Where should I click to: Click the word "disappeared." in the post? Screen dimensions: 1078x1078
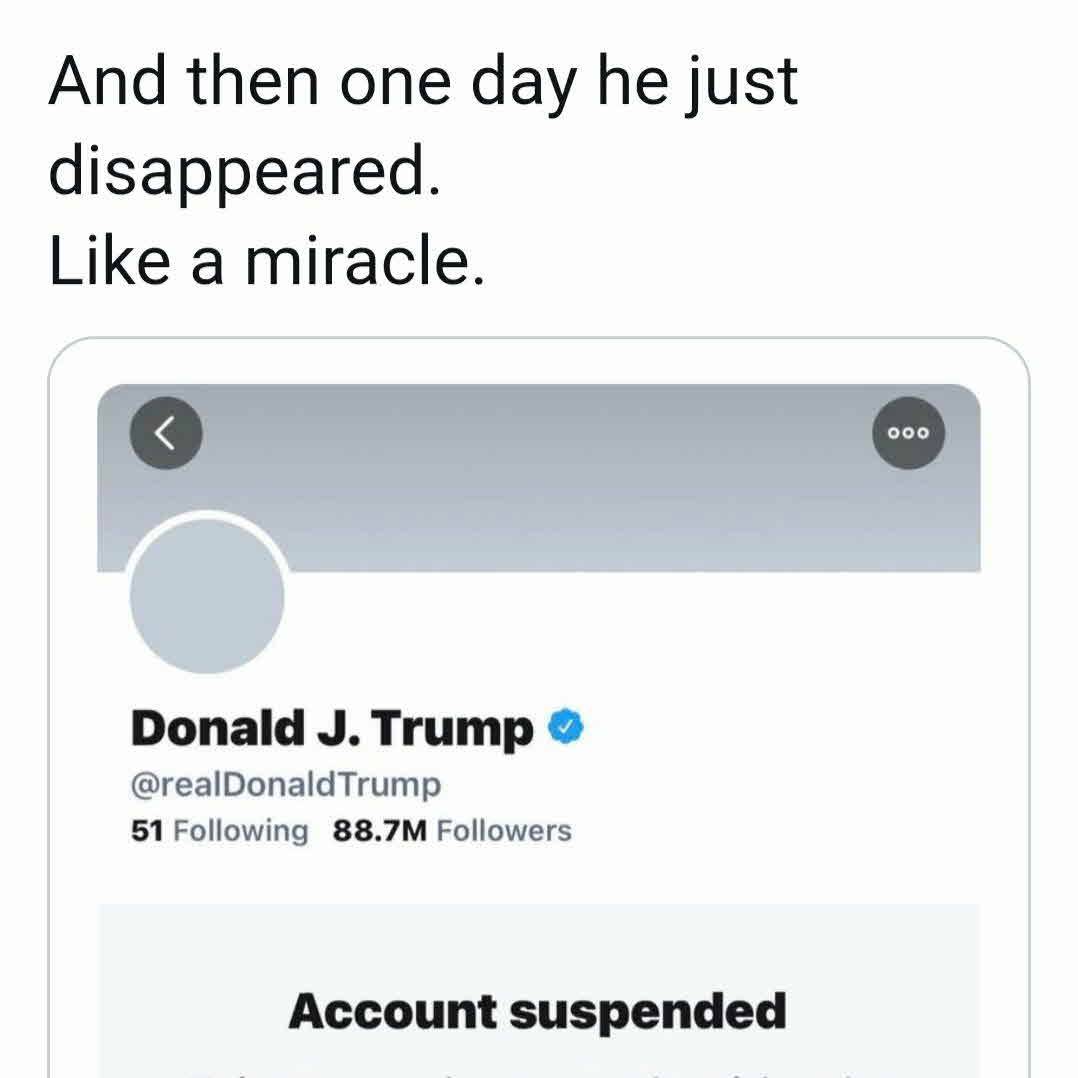coord(244,172)
